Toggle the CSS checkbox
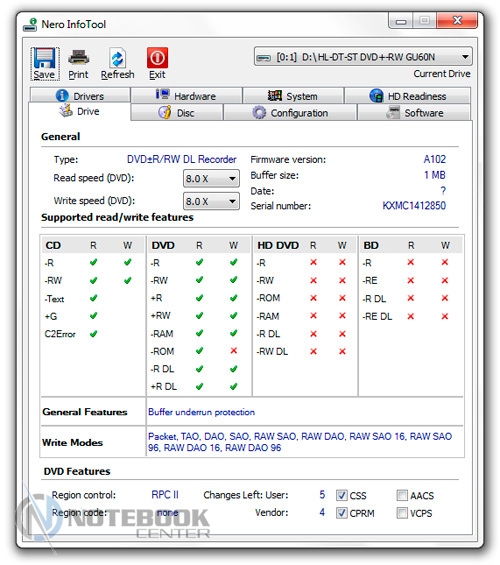The height and width of the screenshot is (565, 500). click(342, 495)
